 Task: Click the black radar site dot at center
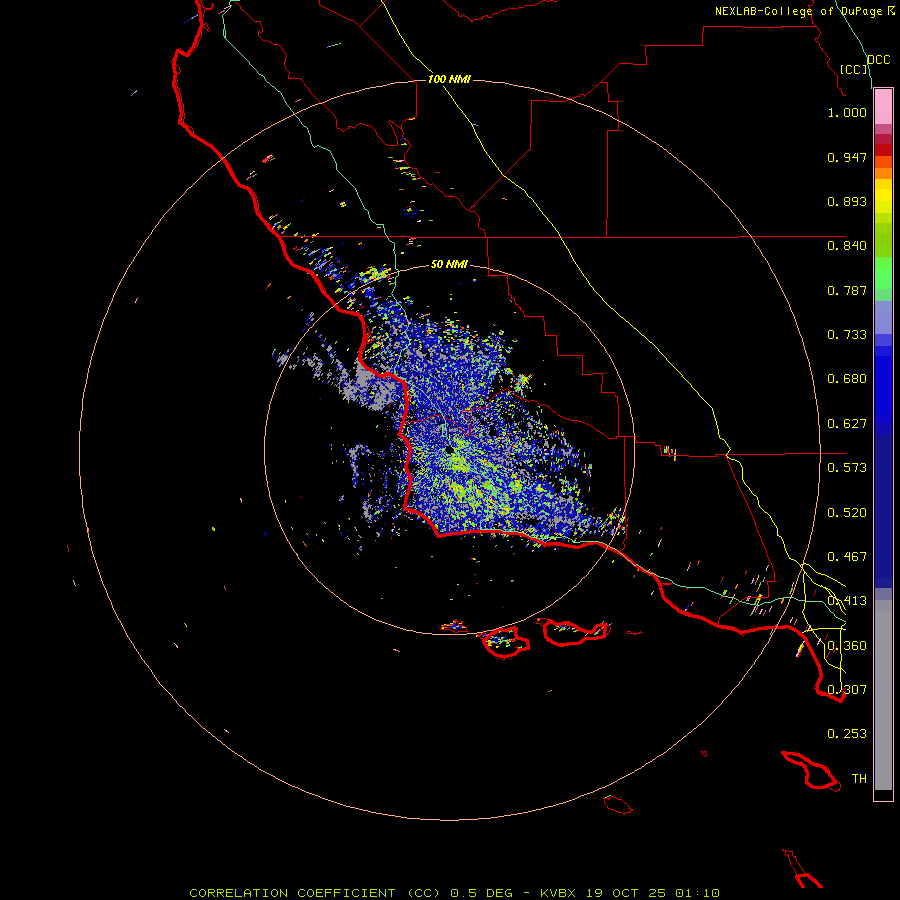tap(449, 450)
